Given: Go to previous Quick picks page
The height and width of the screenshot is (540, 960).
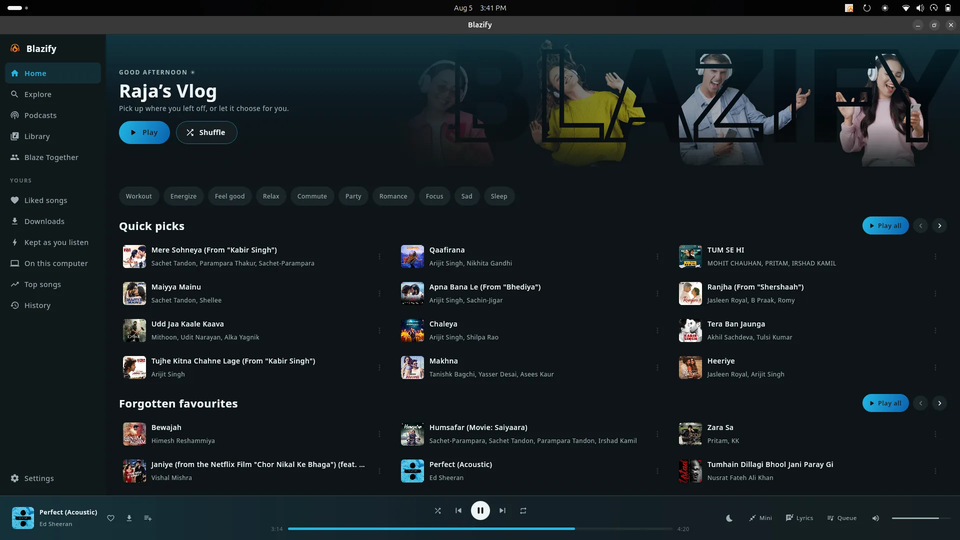Looking at the screenshot, I should 920,225.
